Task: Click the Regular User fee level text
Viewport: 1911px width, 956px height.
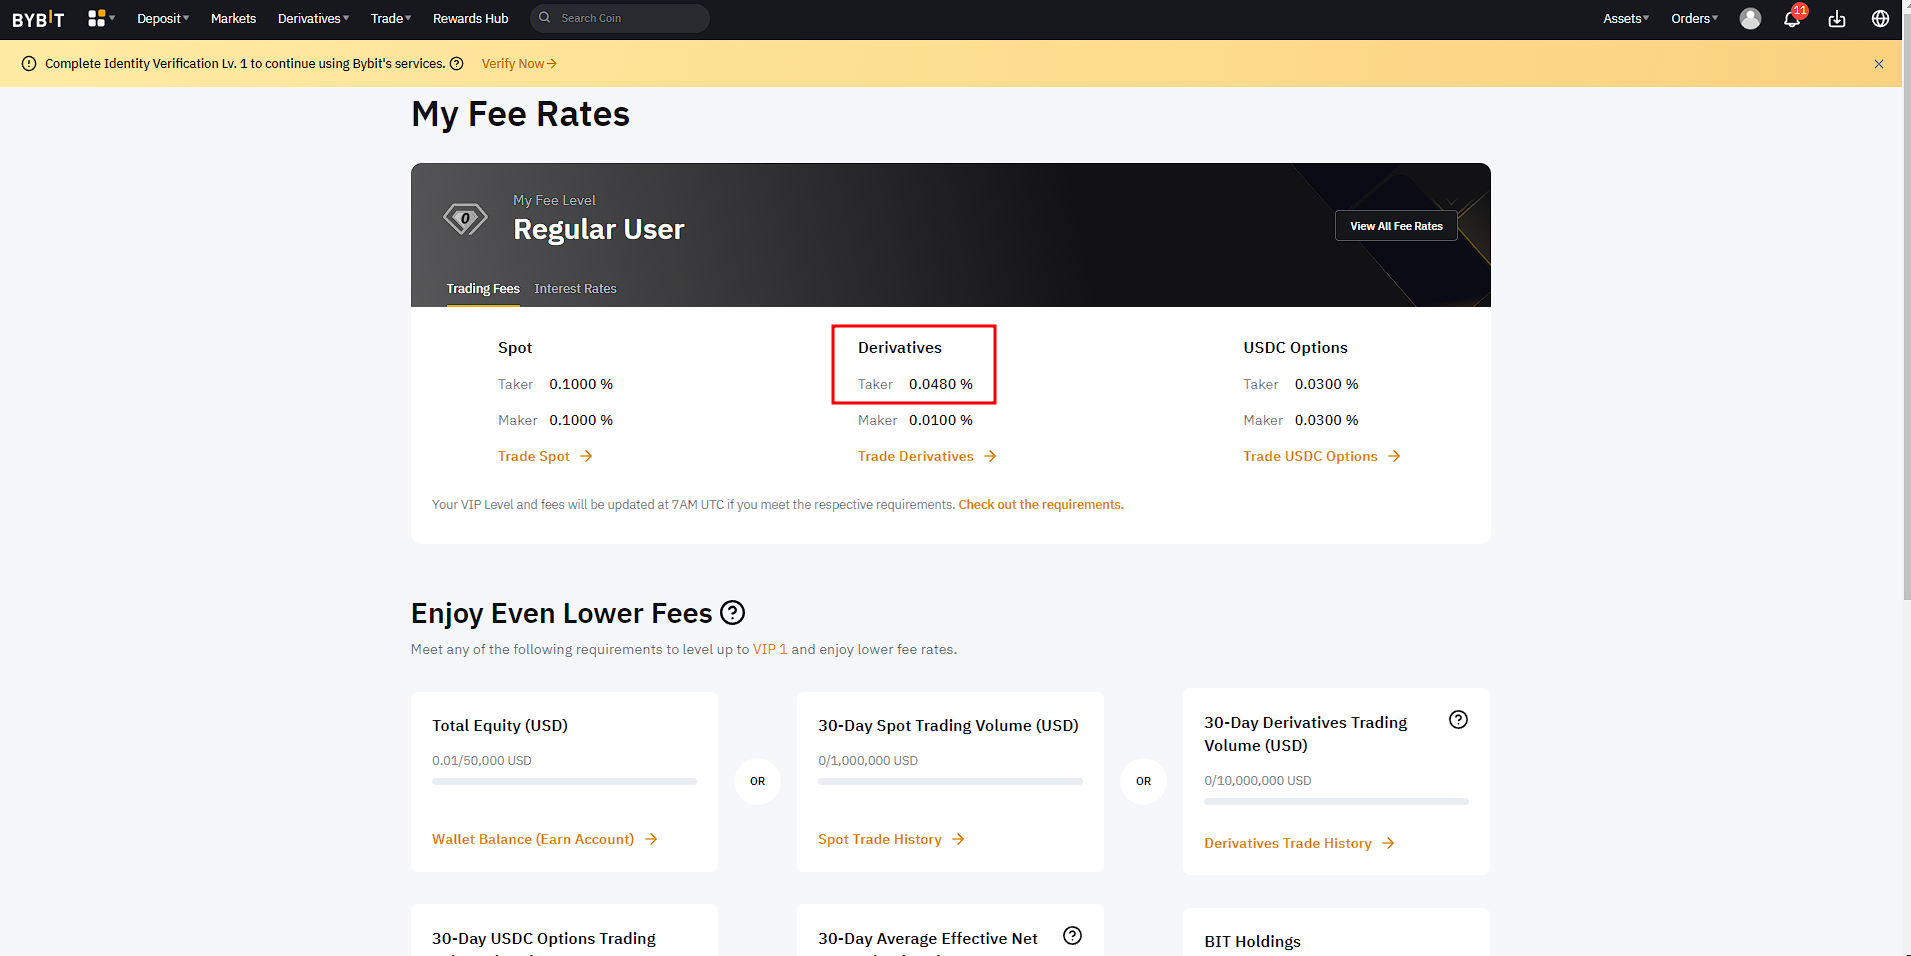Action: [599, 229]
